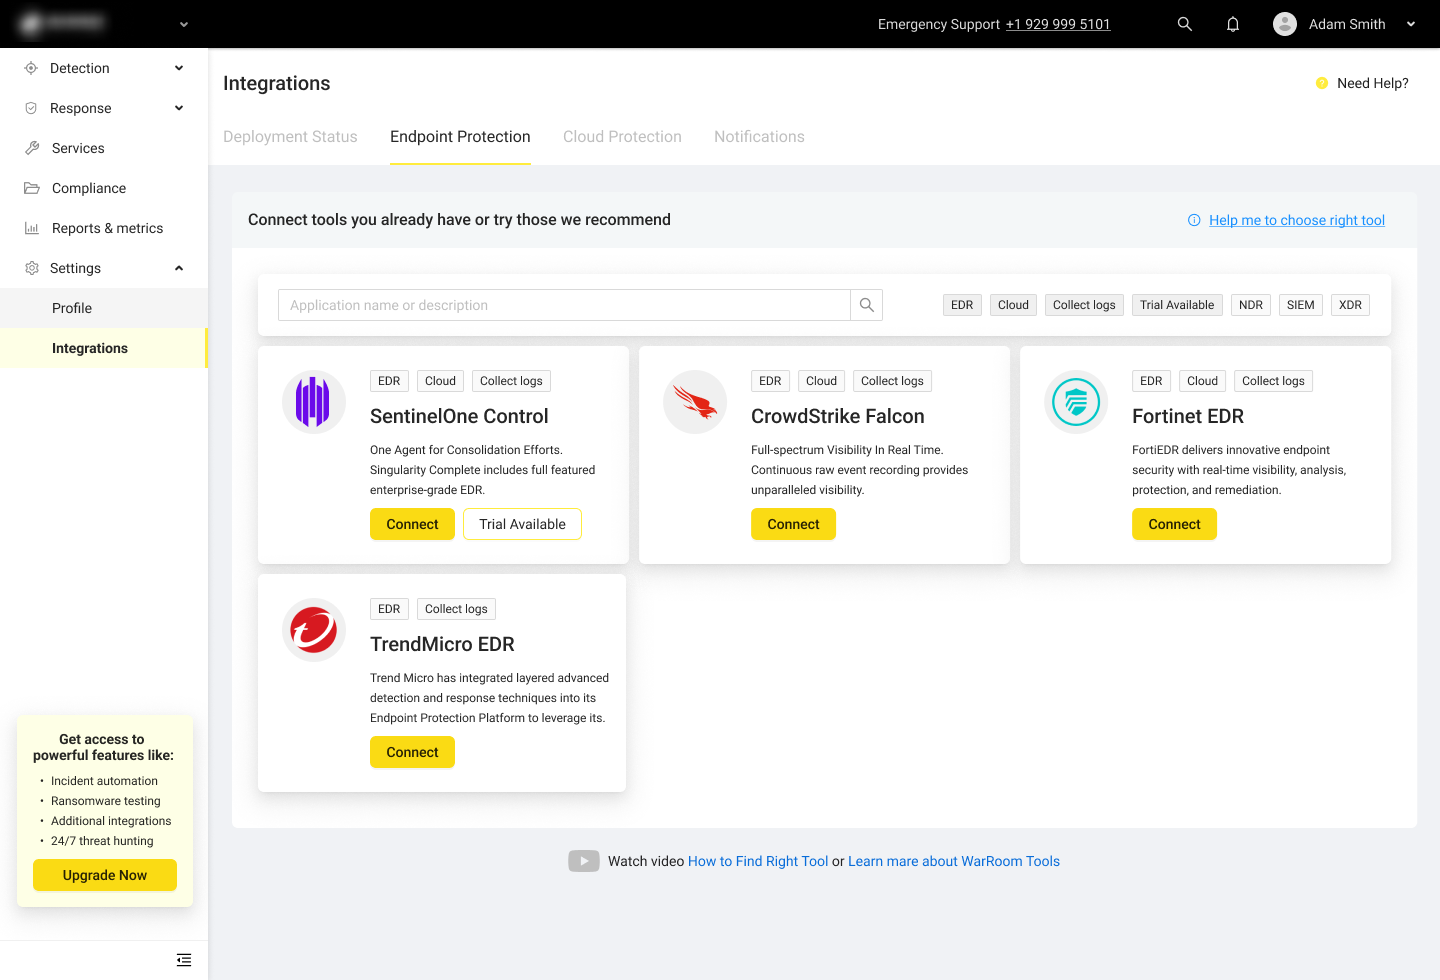Screen dimensions: 1440x980
Task: Collapse the Settings menu chevron
Action: tap(179, 268)
